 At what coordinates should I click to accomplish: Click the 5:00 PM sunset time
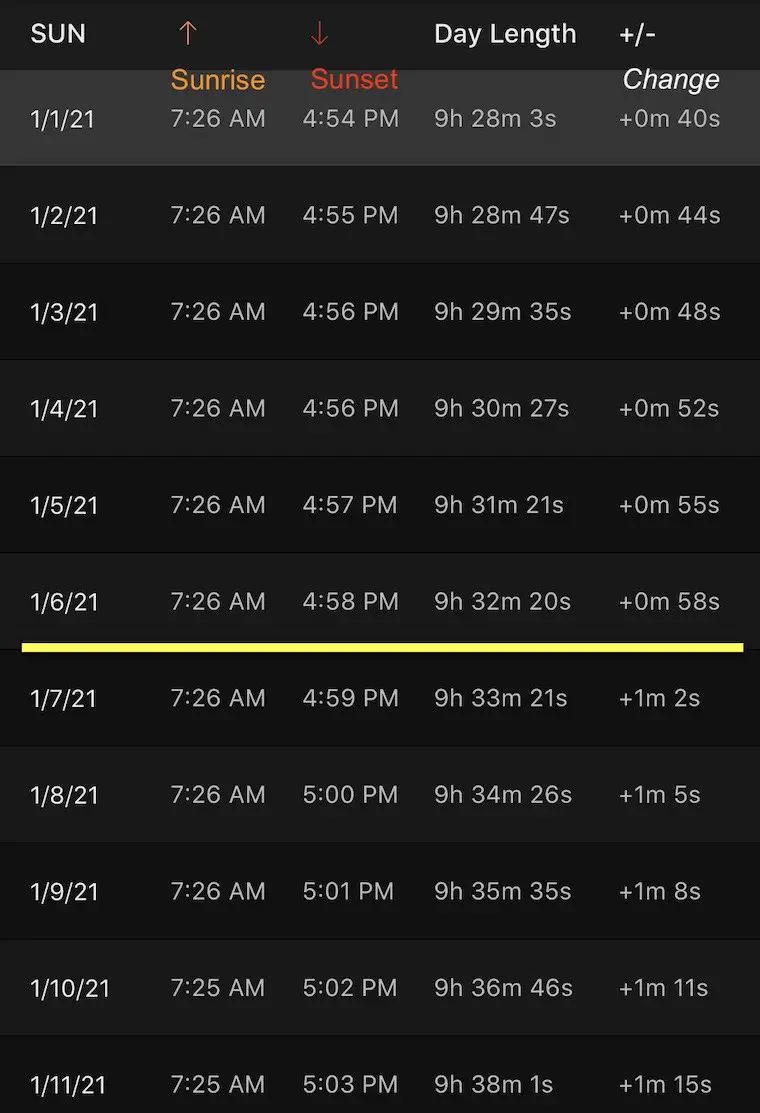[351, 794]
